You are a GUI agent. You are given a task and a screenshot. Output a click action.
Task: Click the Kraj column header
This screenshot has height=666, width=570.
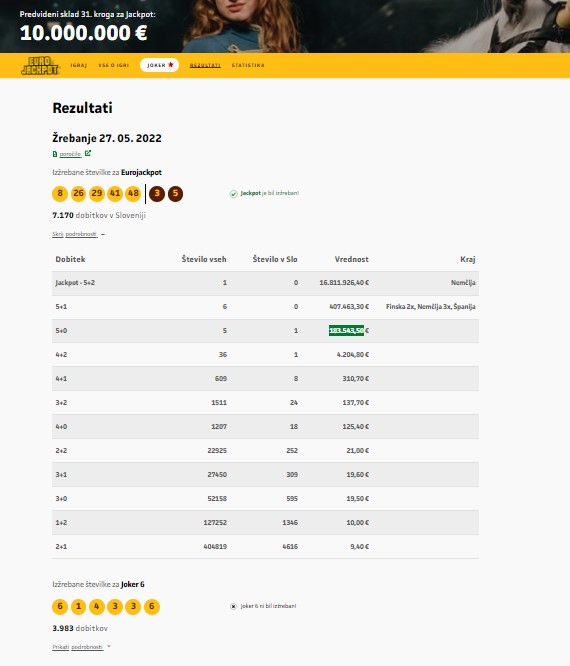tap(468, 259)
